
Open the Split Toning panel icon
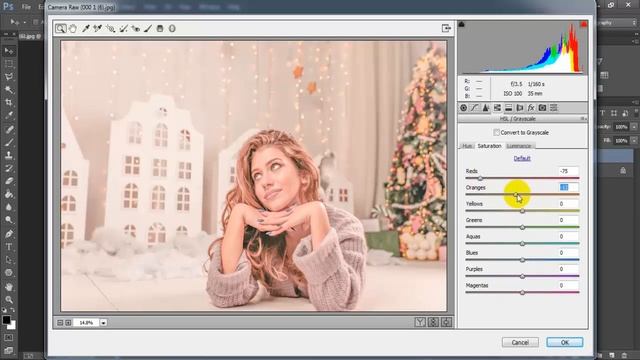coord(509,108)
